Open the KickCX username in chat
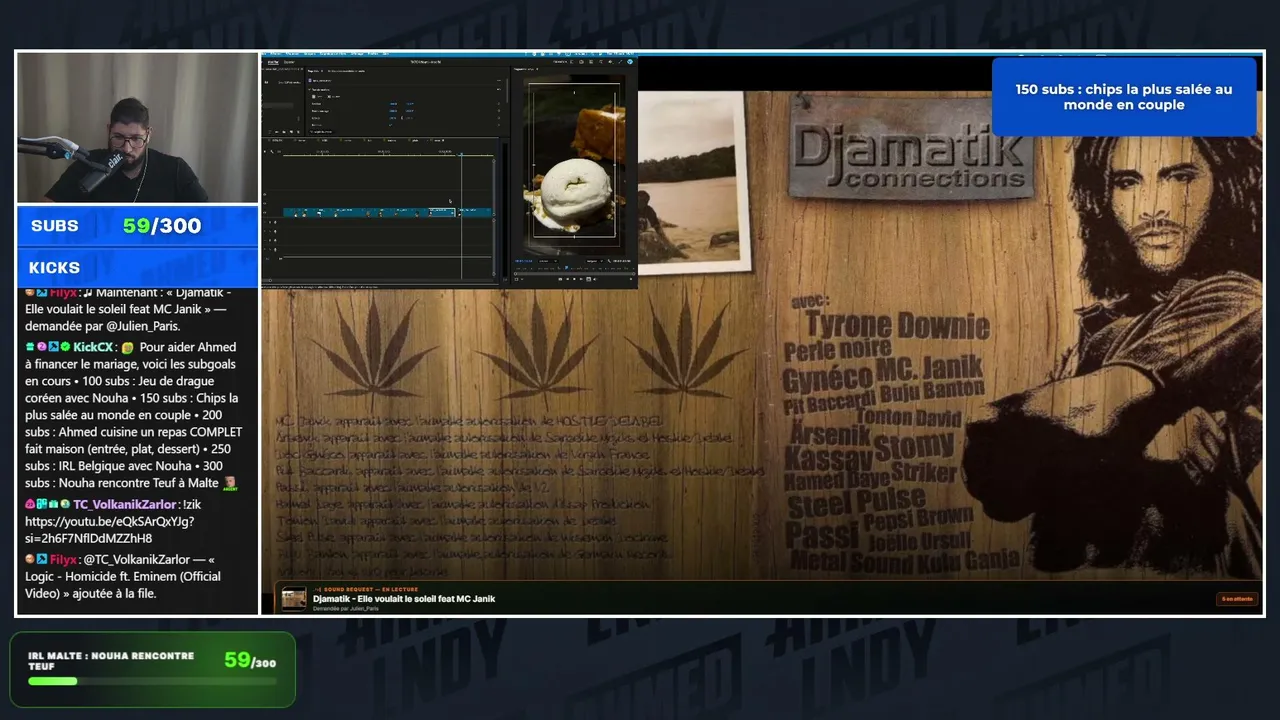1280x720 pixels. [x=93, y=347]
